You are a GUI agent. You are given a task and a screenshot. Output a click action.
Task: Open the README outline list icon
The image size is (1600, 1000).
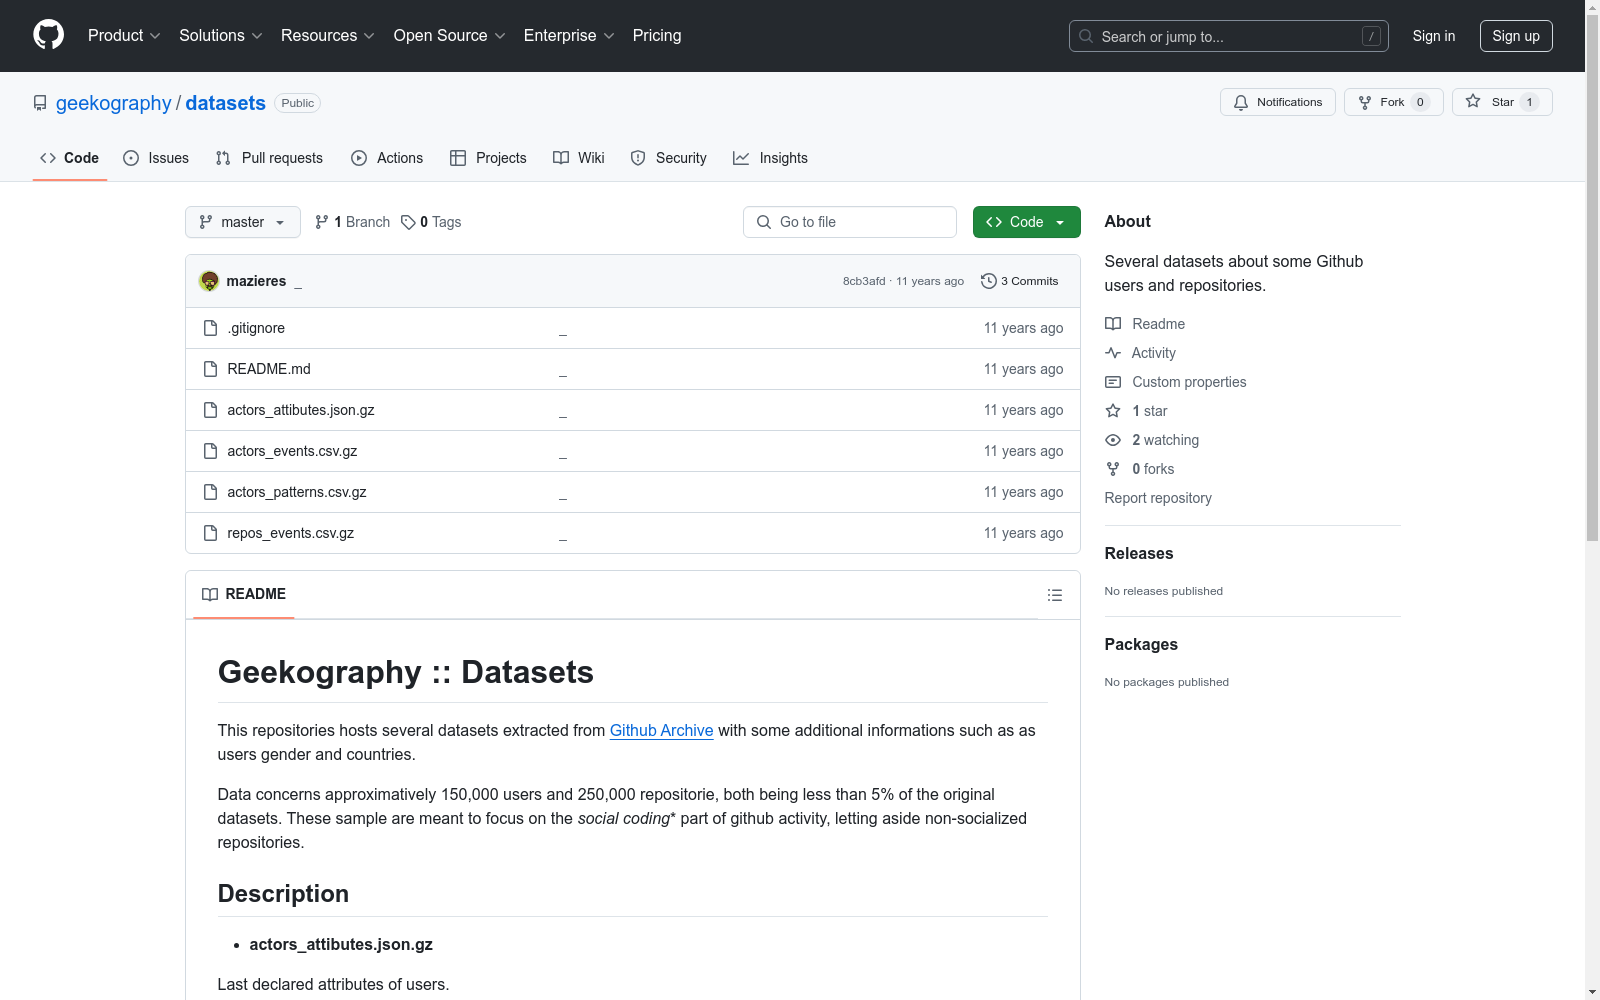click(1054, 595)
